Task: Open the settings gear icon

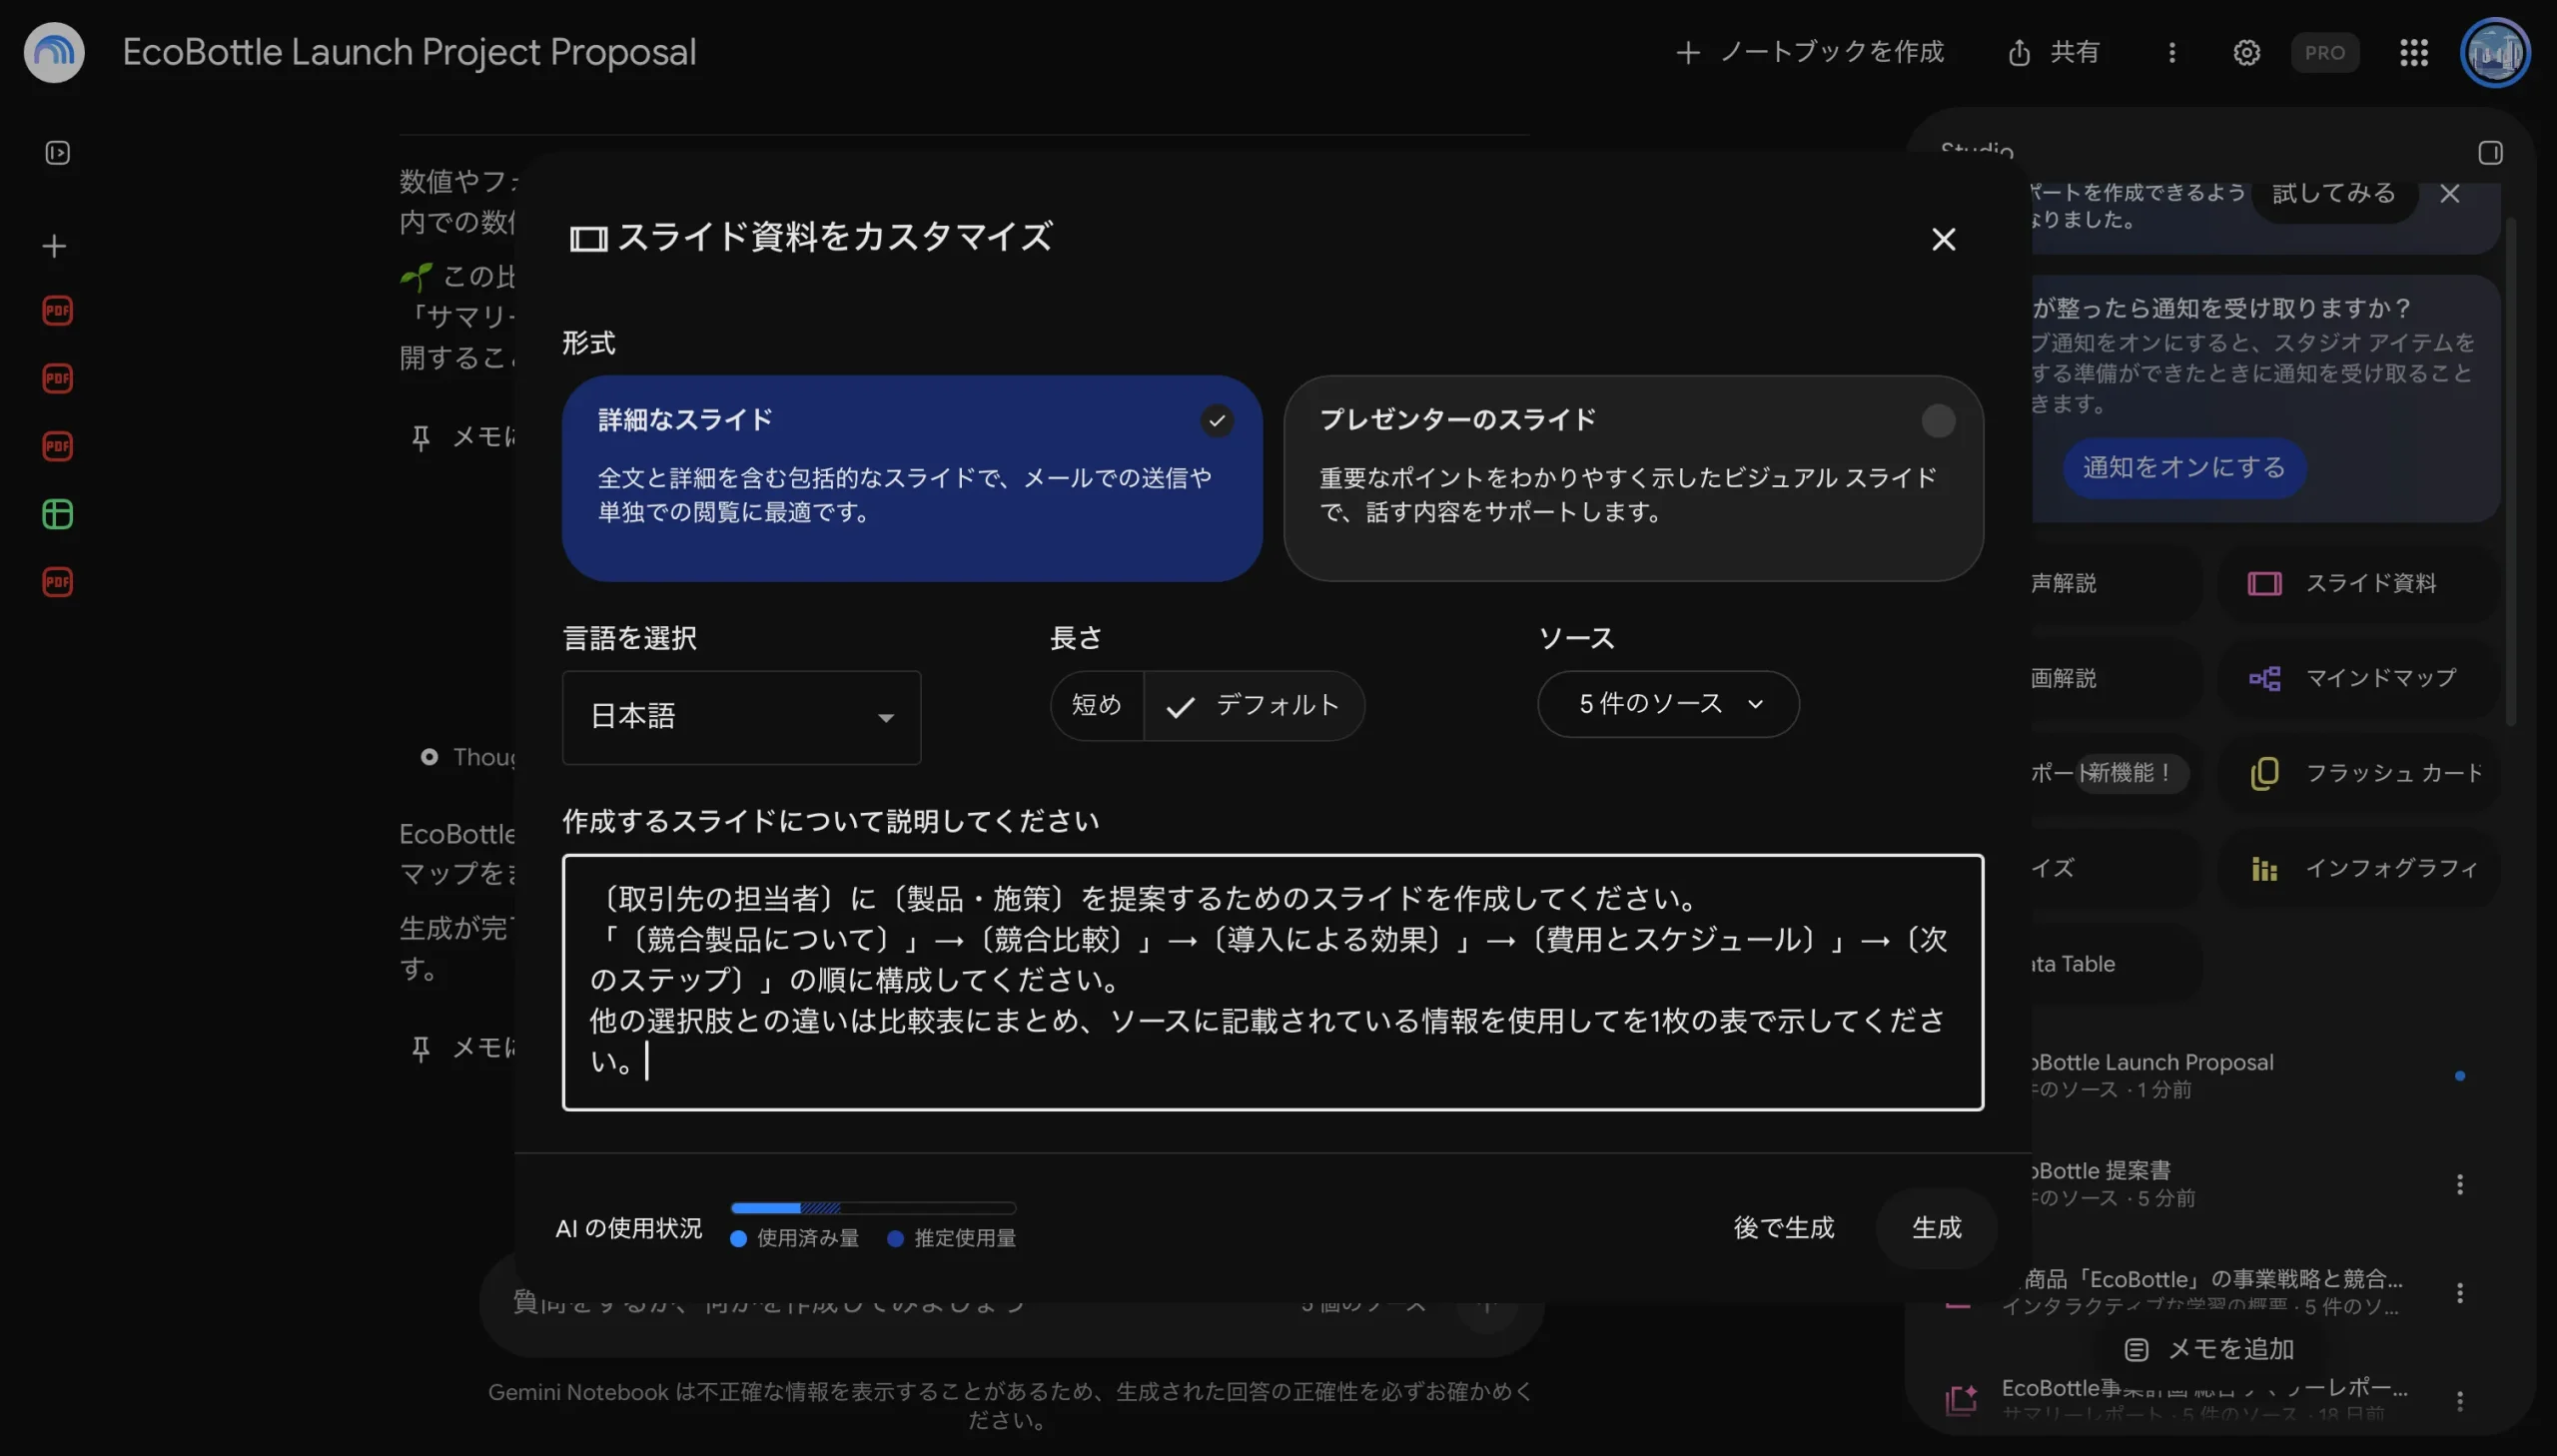Action: coord(2246,52)
